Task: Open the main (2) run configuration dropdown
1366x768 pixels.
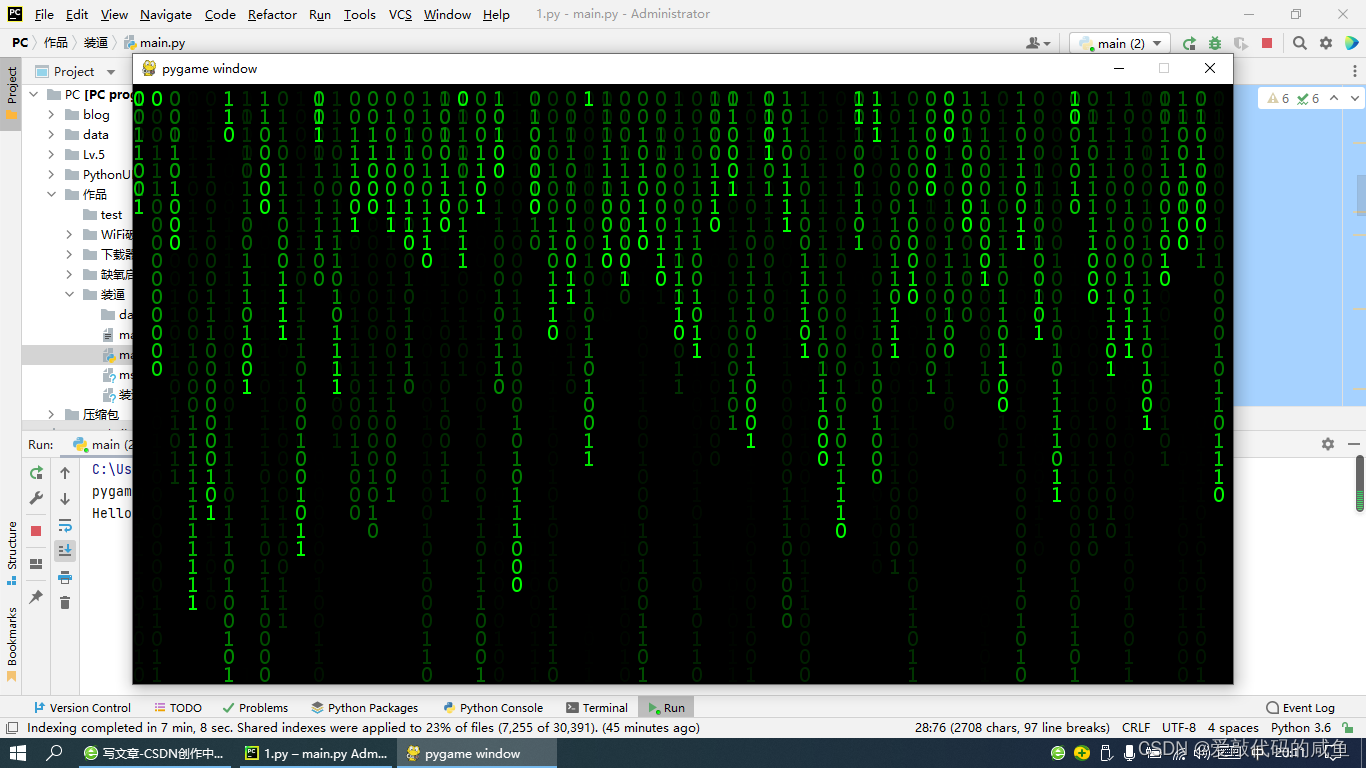Action: [1120, 43]
